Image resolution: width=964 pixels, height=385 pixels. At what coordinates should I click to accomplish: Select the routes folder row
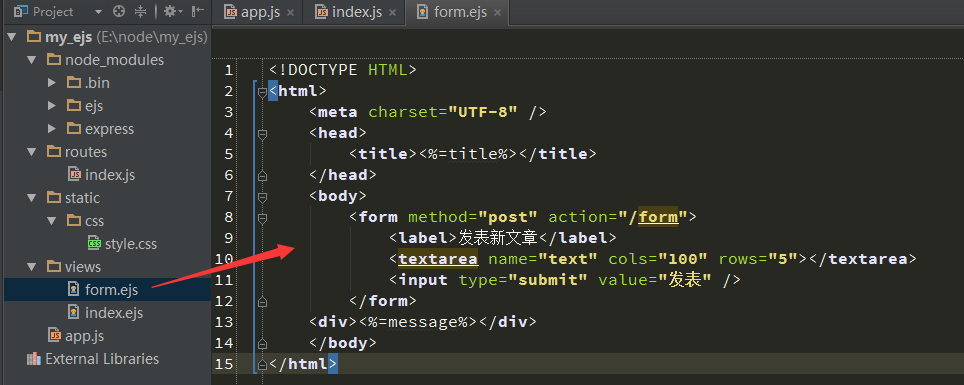[x=108, y=152]
